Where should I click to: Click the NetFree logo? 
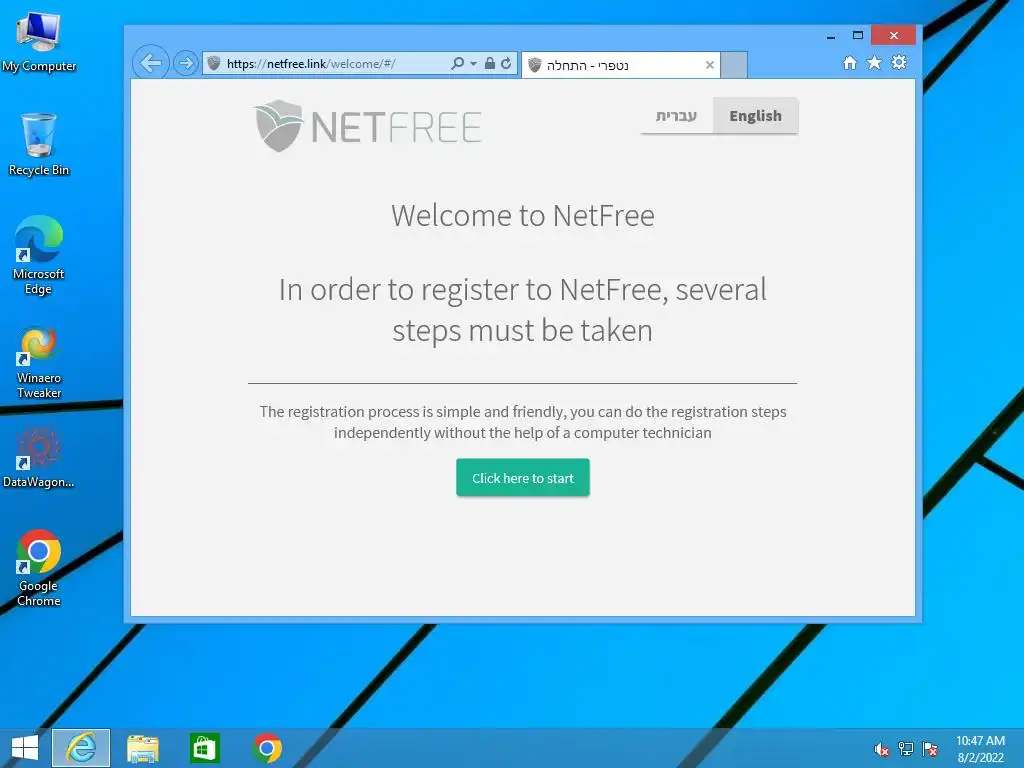368,125
